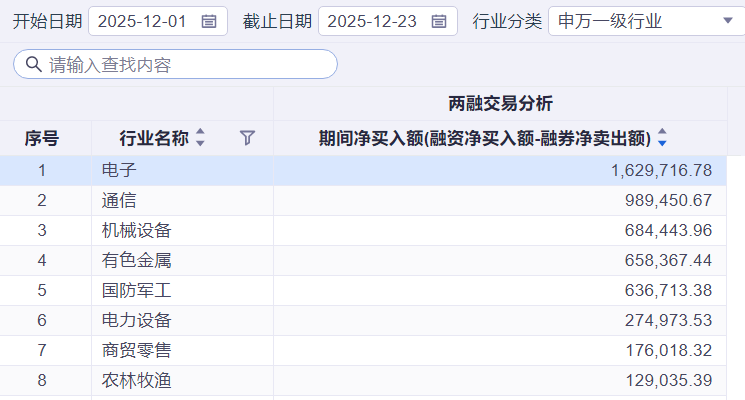
Task: Expand the 申万一级行业 classification dropdown
Action: coord(727,21)
